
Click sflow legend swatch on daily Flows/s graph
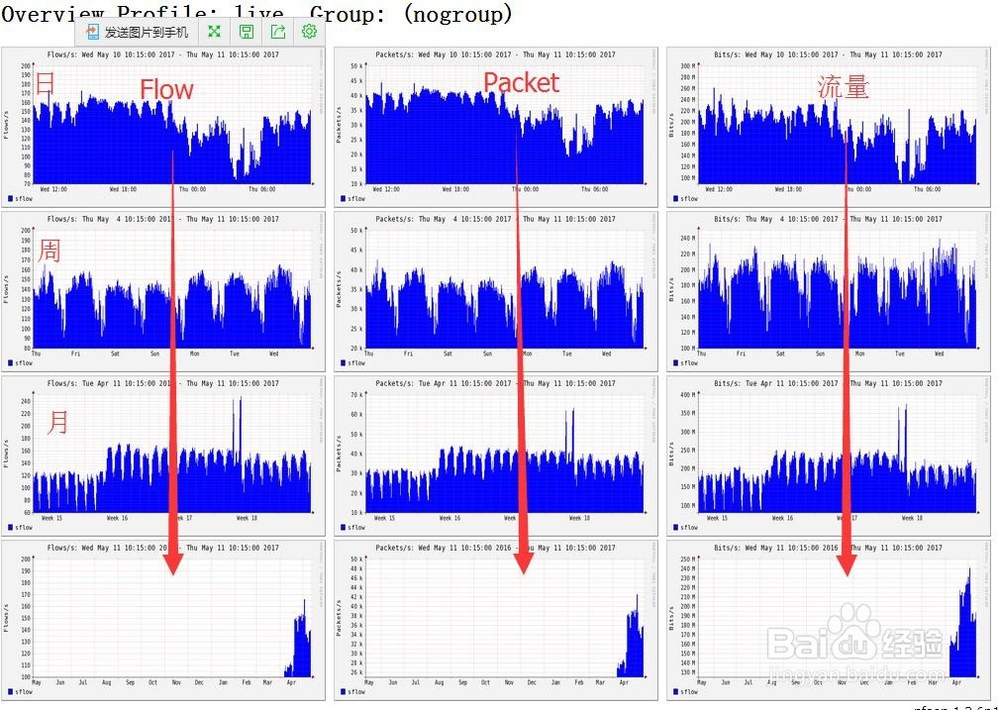click(x=10, y=198)
